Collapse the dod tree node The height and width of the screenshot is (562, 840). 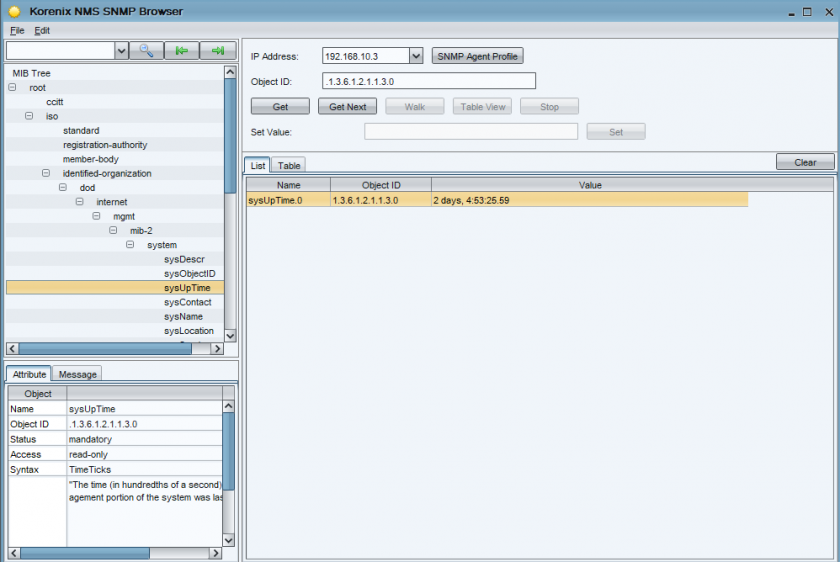pyautogui.click(x=63, y=187)
